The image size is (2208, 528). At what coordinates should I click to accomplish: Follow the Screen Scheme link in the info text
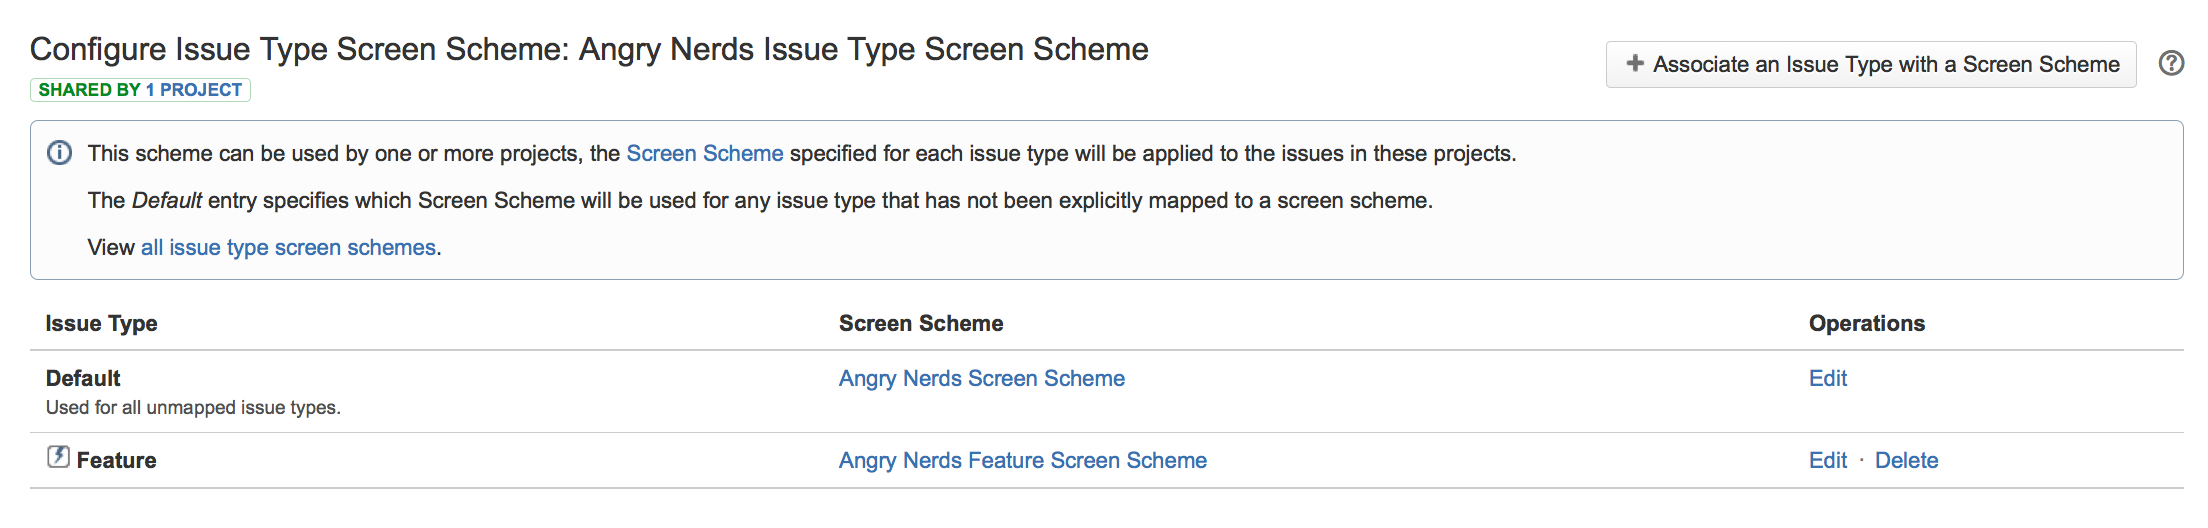tap(705, 153)
